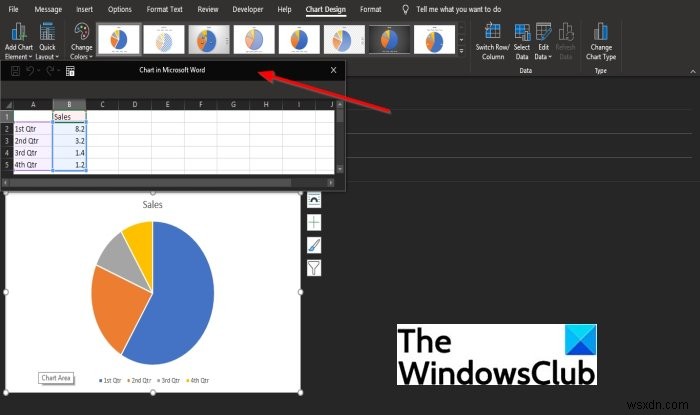Open the Review tab
Screen dimensions: 700x415
click(208, 9)
